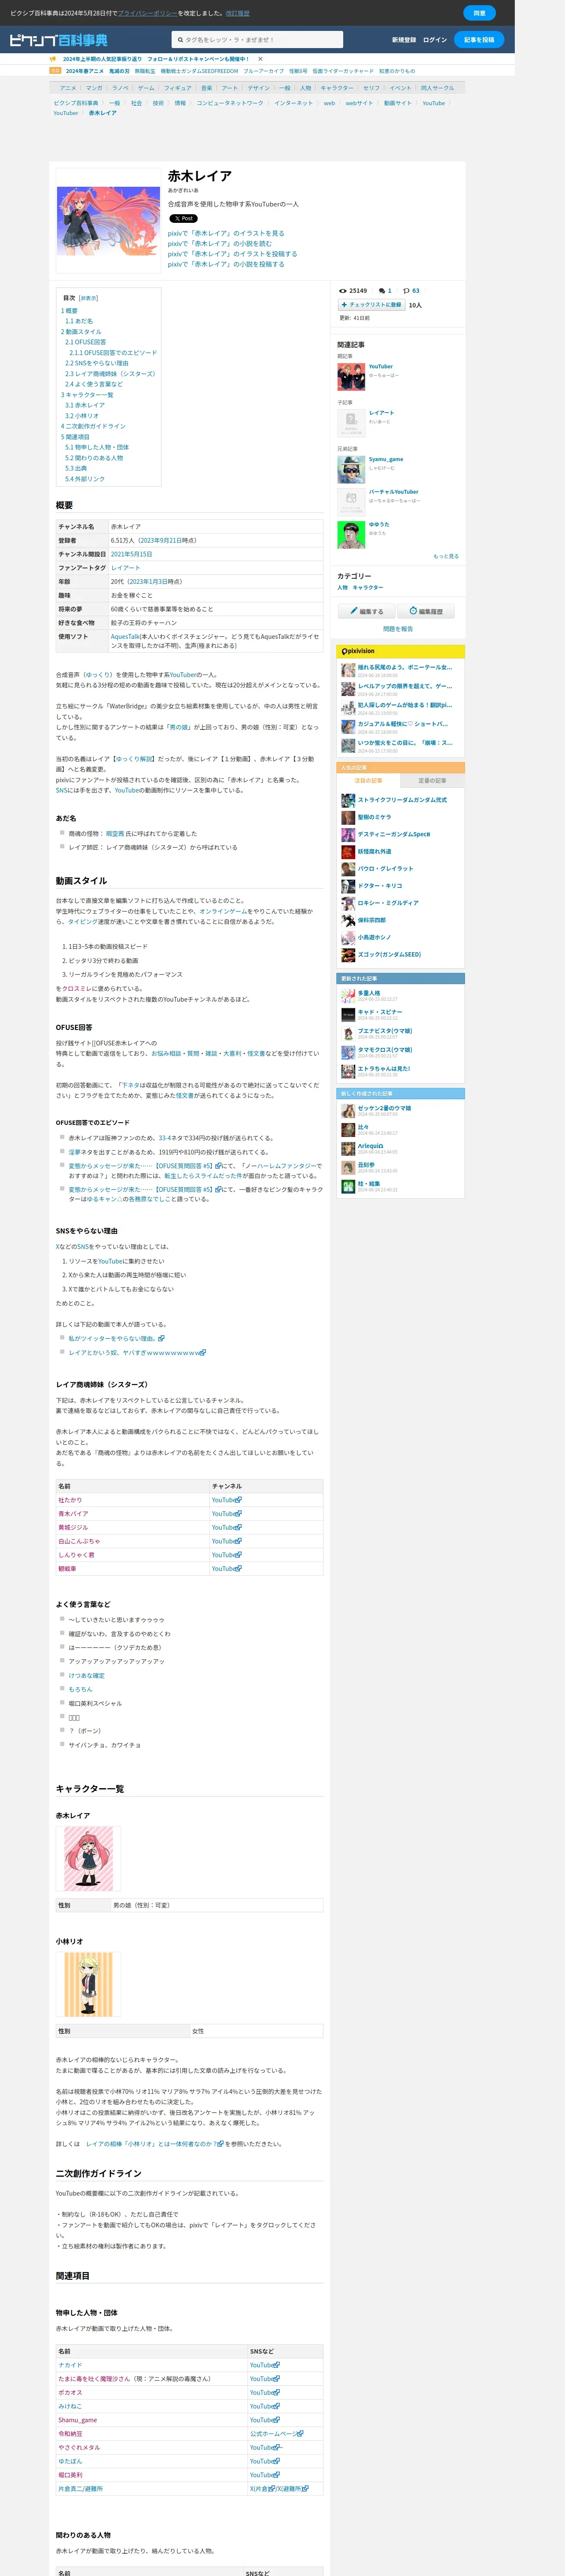The image size is (565, 2576).
Task: Click the pixivision header logo
Action: [x=358, y=651]
